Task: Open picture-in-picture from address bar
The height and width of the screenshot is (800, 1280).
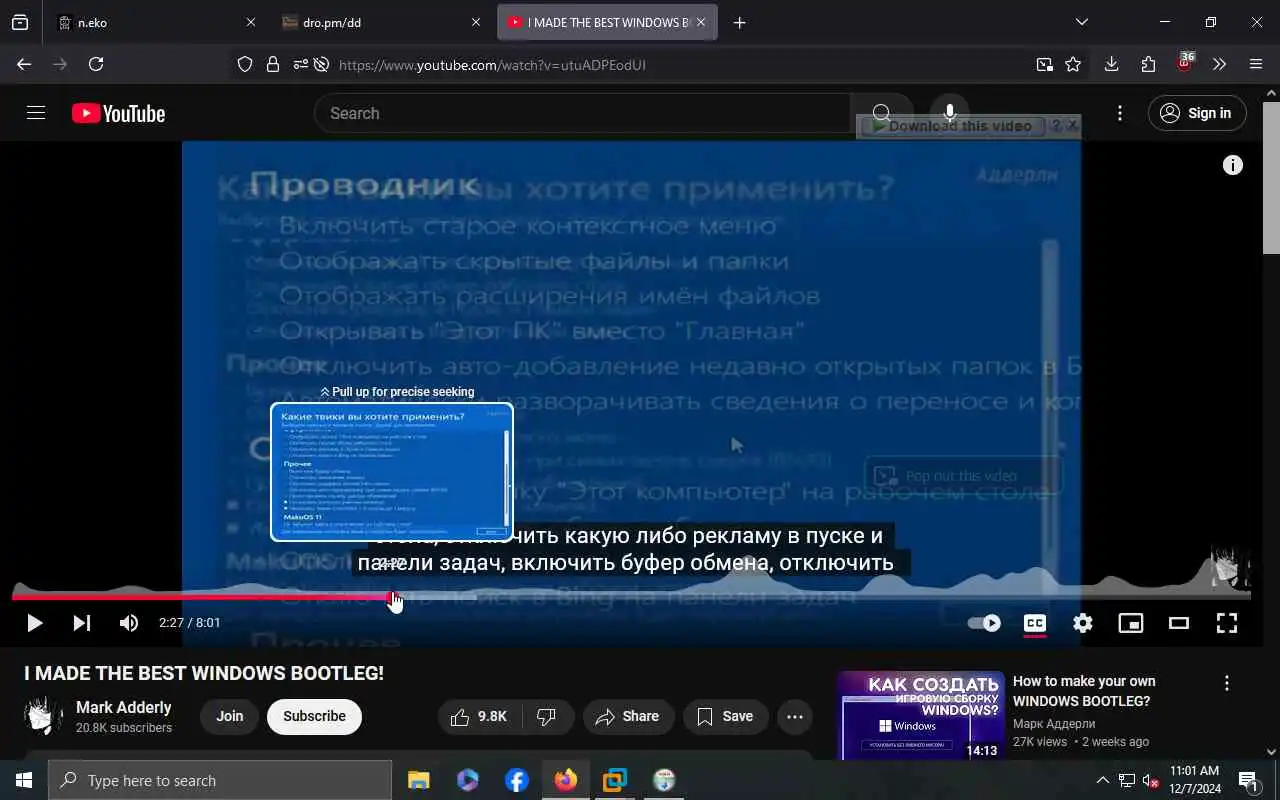Action: click(x=1044, y=64)
